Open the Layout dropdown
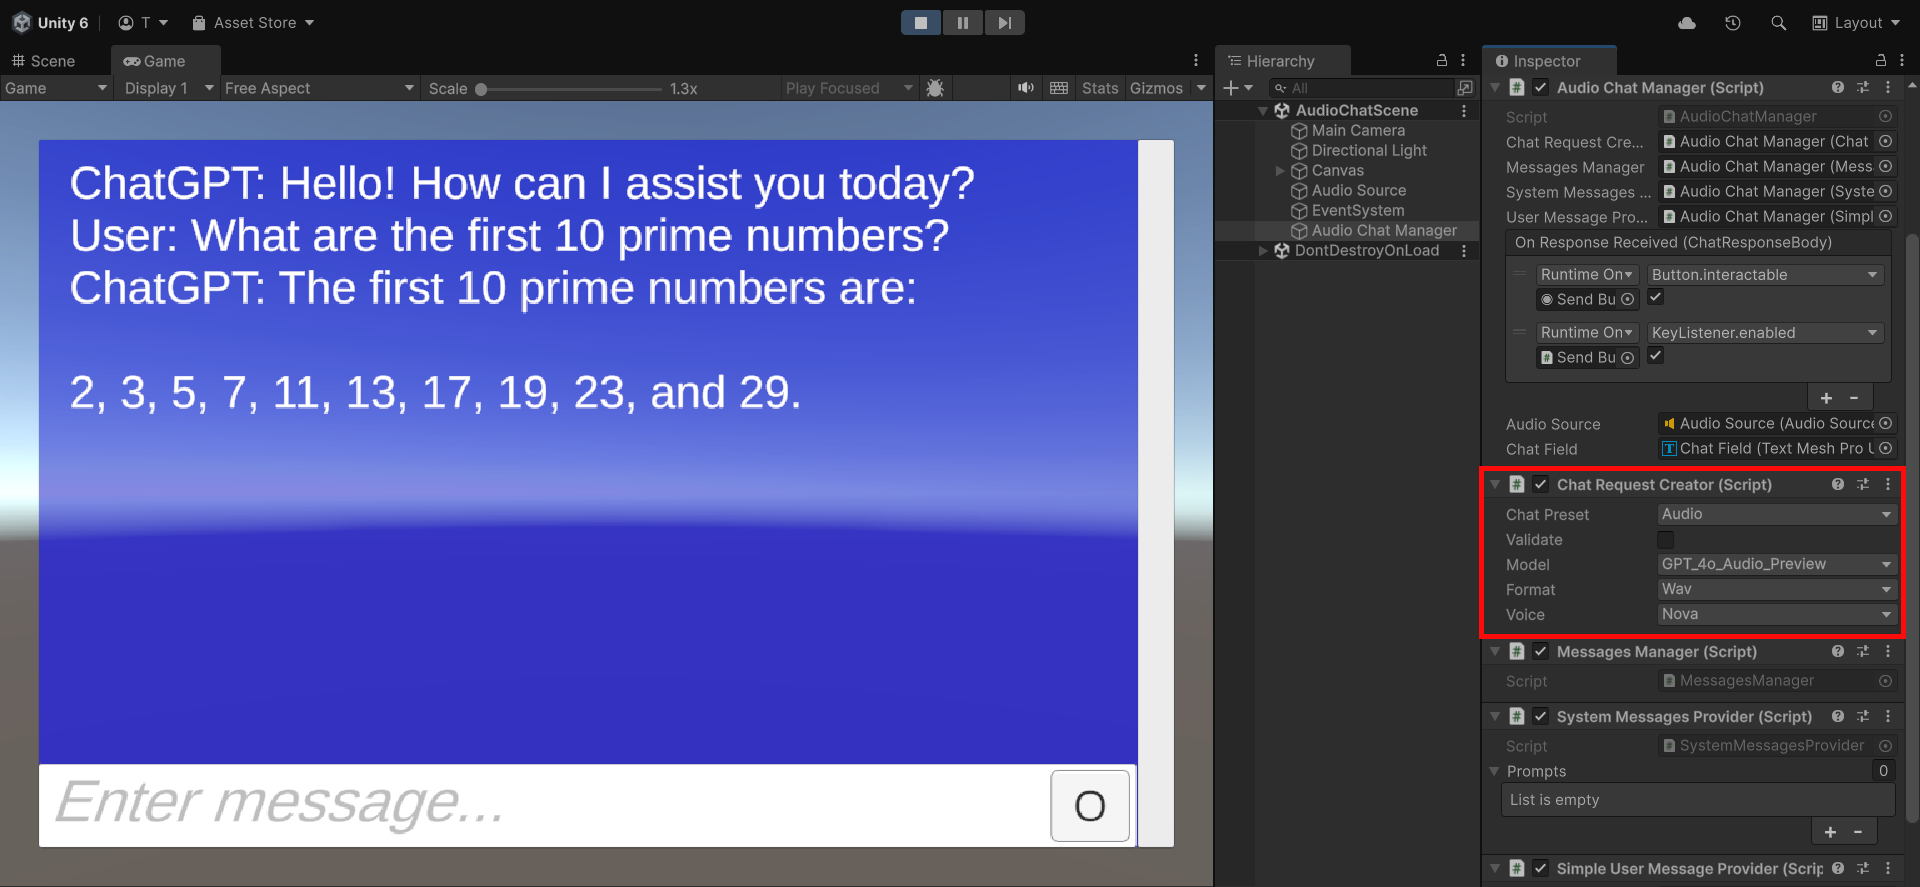This screenshot has width=1920, height=887. point(1856,23)
